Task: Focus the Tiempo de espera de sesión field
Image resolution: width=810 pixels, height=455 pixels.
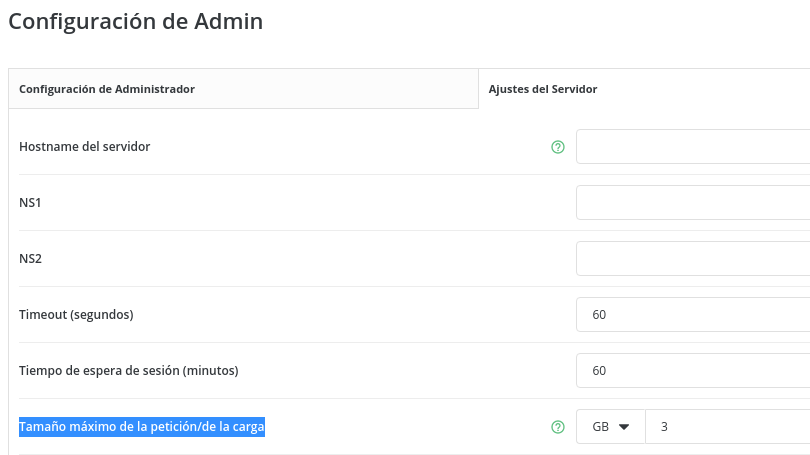Action: (692, 371)
